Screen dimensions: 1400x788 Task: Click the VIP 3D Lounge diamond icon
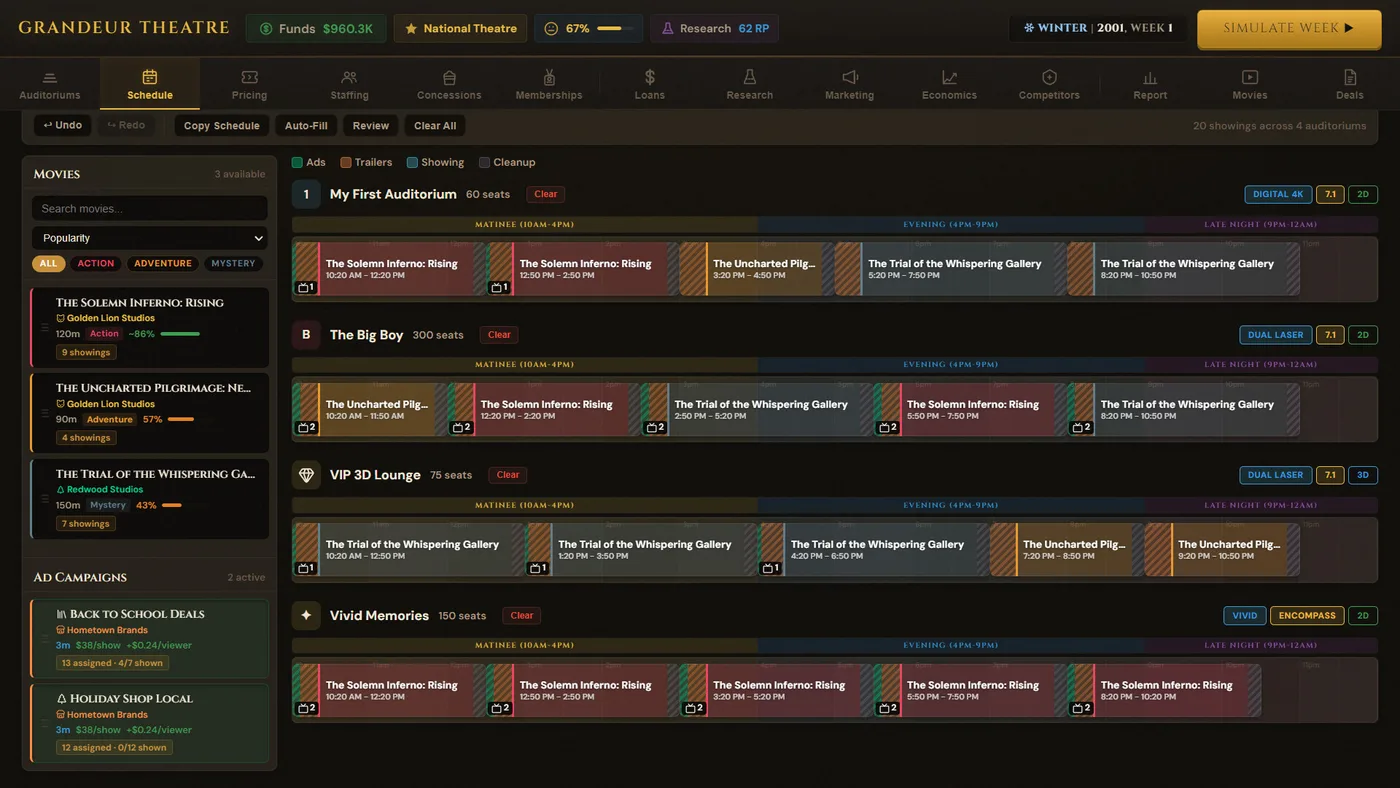coord(306,475)
